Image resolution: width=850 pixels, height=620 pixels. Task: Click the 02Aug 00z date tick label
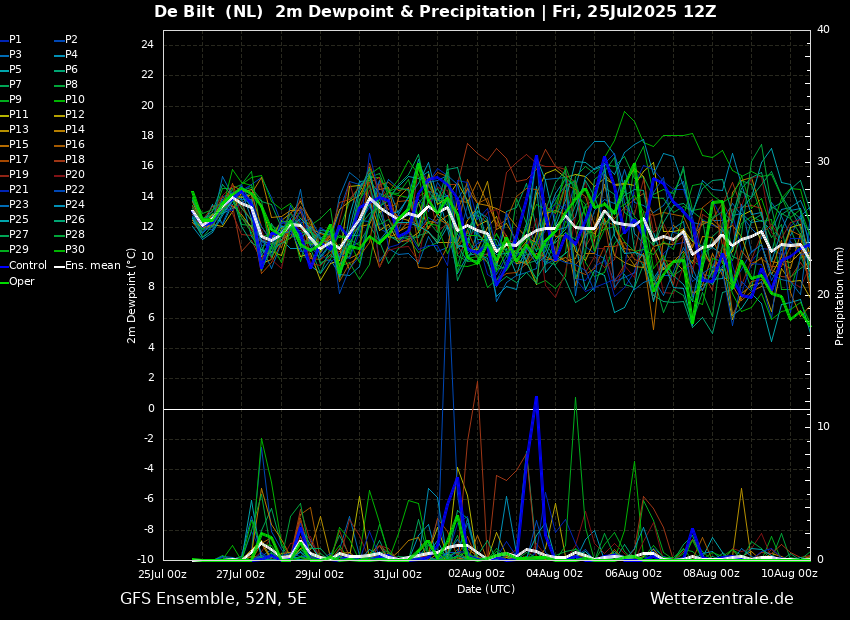click(x=476, y=574)
